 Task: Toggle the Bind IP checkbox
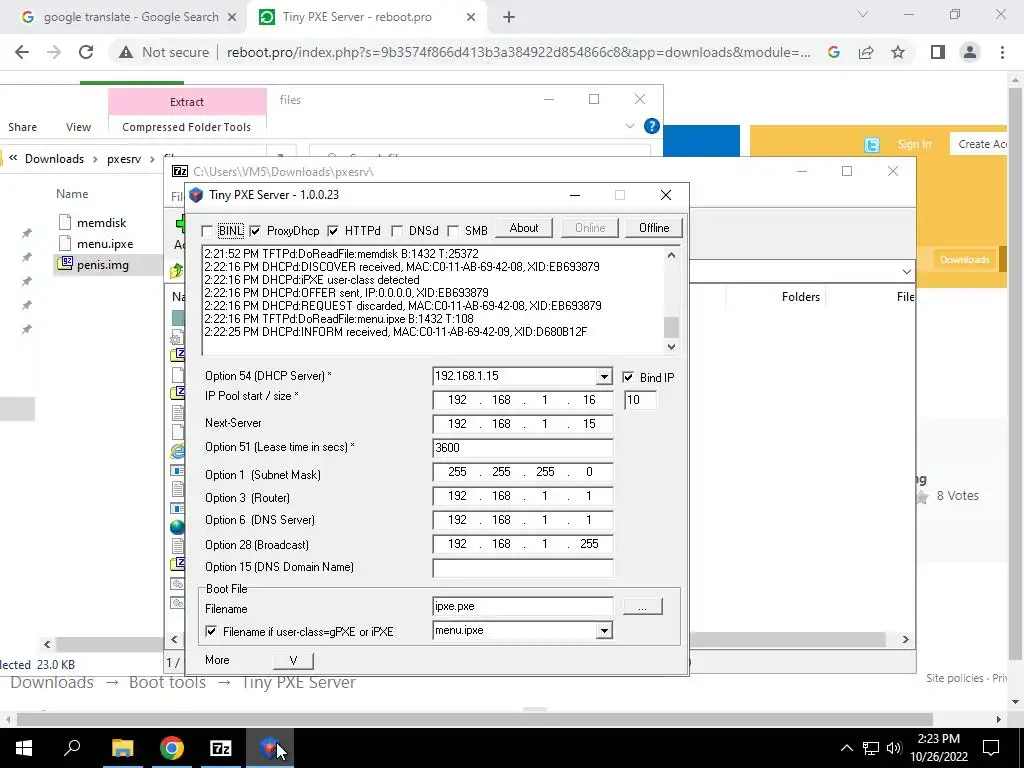click(x=628, y=377)
